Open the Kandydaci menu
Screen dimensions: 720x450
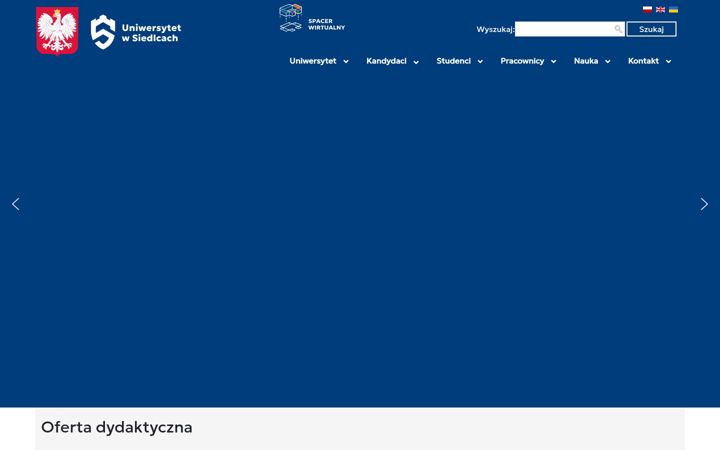point(386,61)
